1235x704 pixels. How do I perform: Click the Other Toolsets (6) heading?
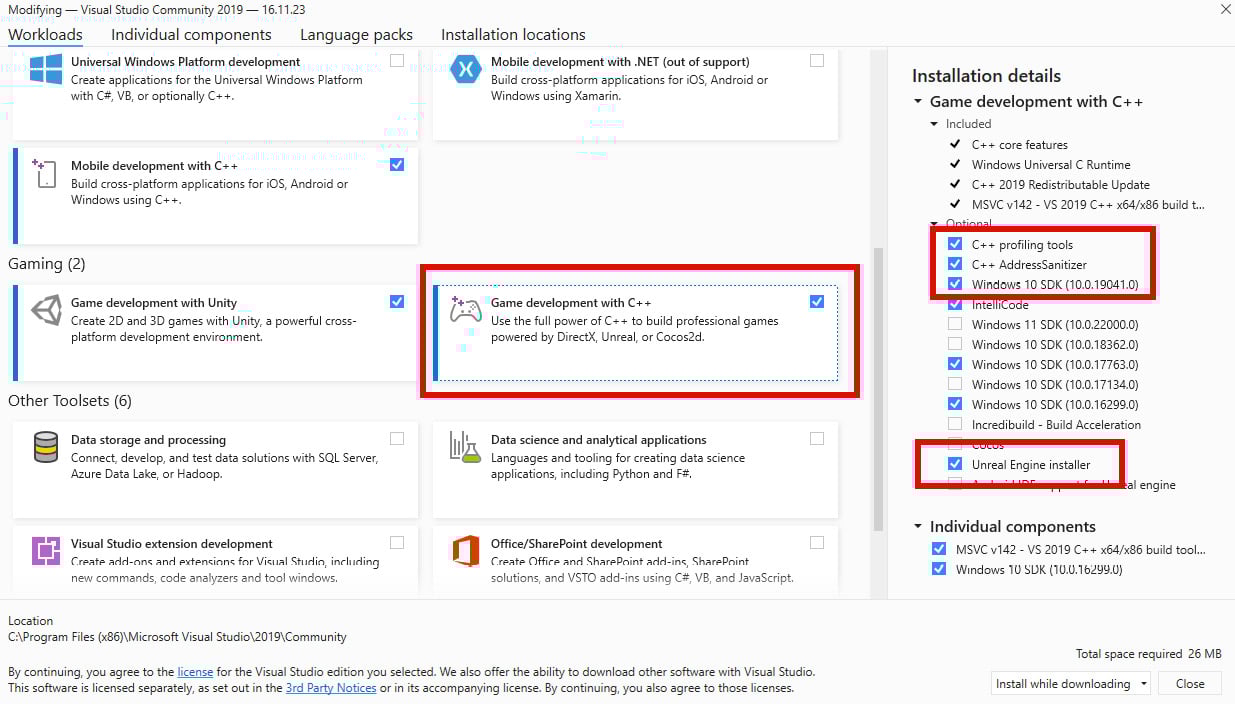pos(70,401)
